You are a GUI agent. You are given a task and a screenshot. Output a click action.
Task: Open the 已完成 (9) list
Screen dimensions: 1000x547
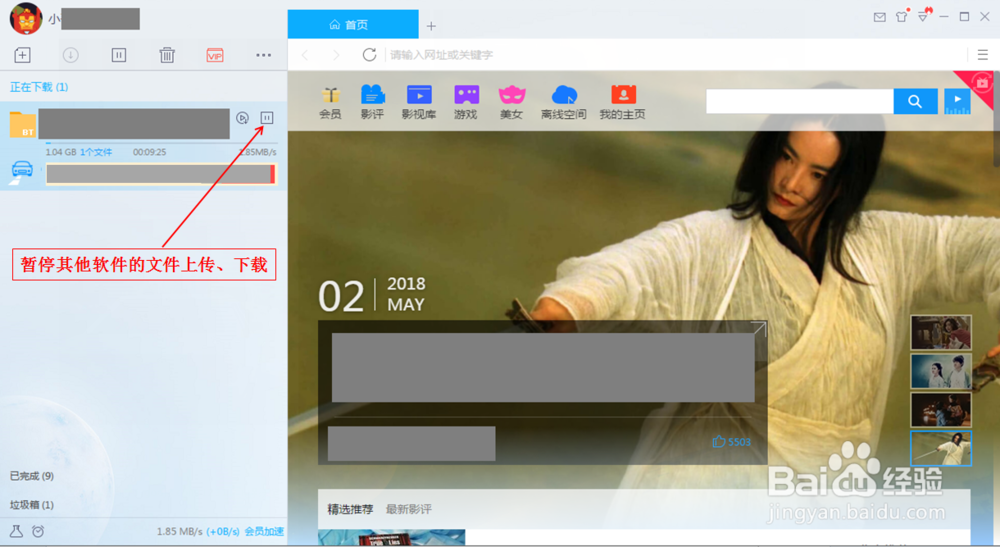(32, 476)
